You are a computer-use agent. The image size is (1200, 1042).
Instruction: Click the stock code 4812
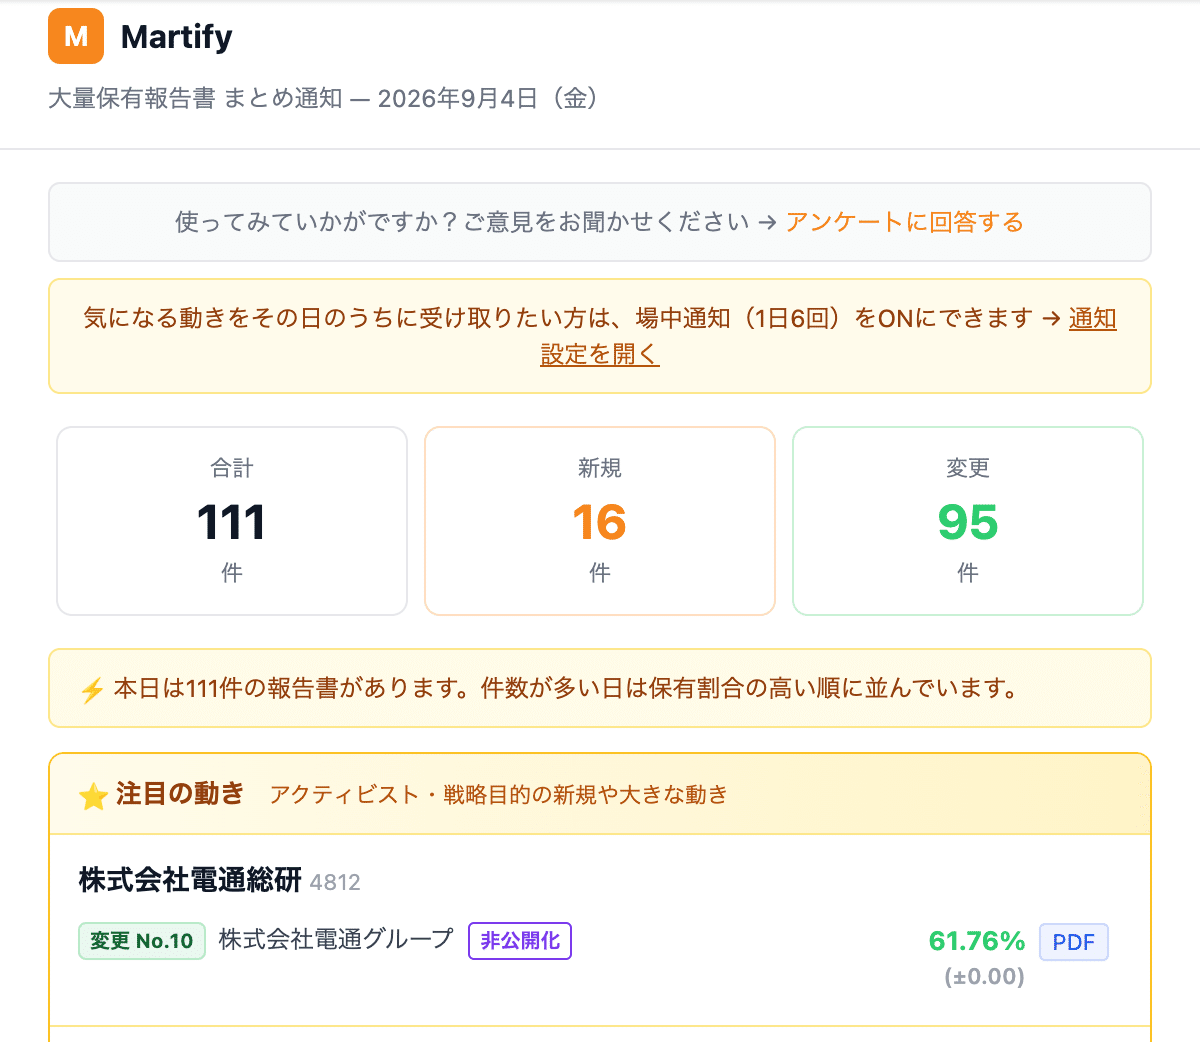click(x=335, y=882)
